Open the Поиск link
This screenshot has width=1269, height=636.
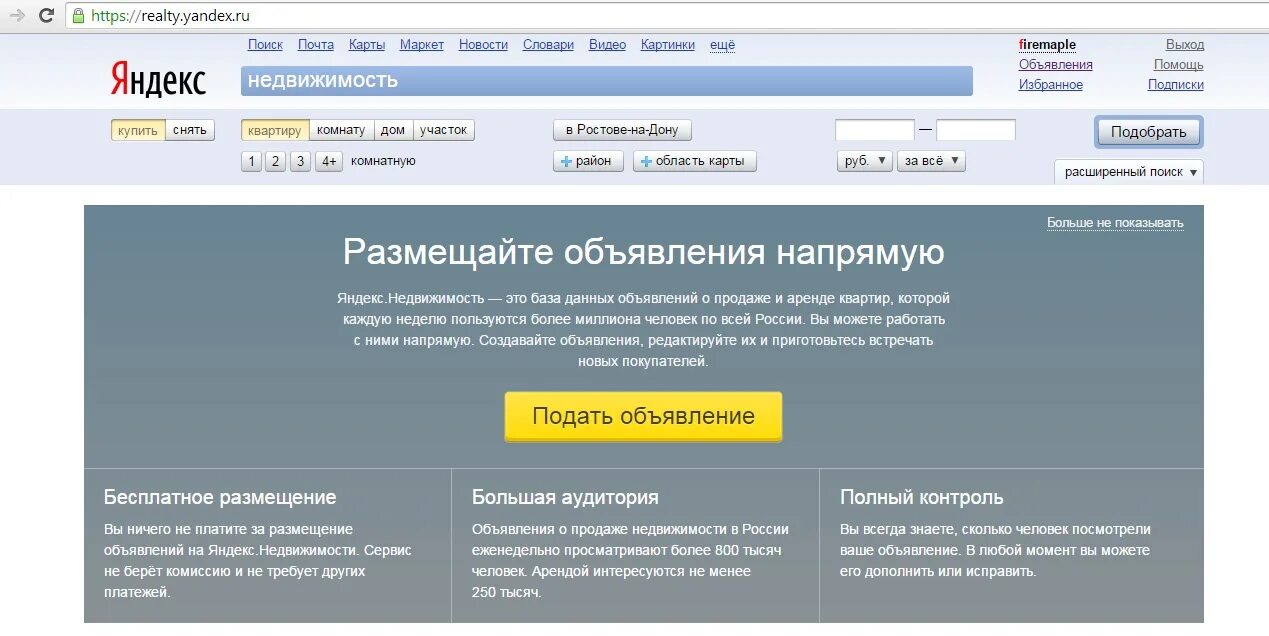click(265, 45)
